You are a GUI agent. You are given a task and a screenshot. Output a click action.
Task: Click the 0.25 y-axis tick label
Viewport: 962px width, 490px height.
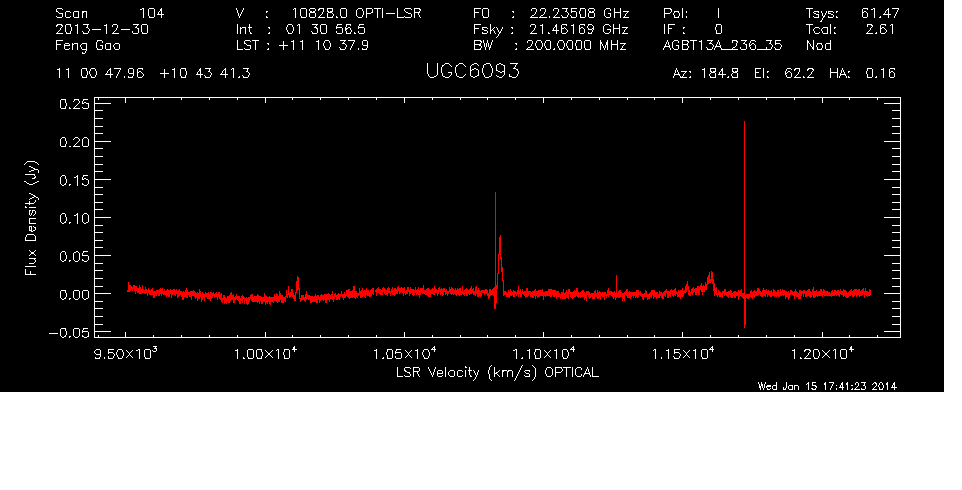click(x=74, y=104)
